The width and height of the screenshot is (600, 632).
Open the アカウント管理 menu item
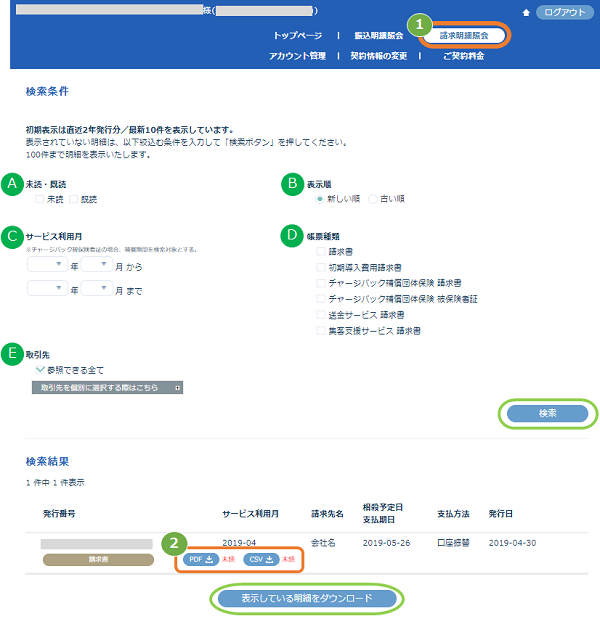click(297, 56)
